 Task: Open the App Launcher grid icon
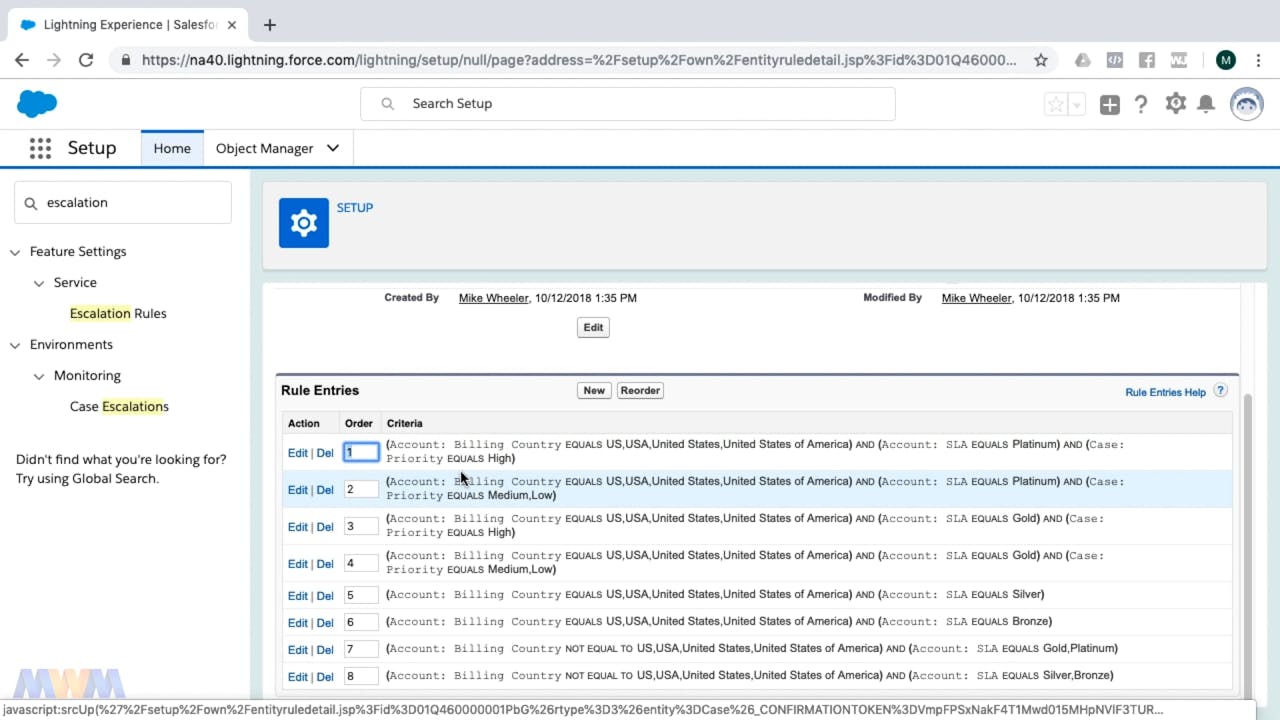pos(40,148)
